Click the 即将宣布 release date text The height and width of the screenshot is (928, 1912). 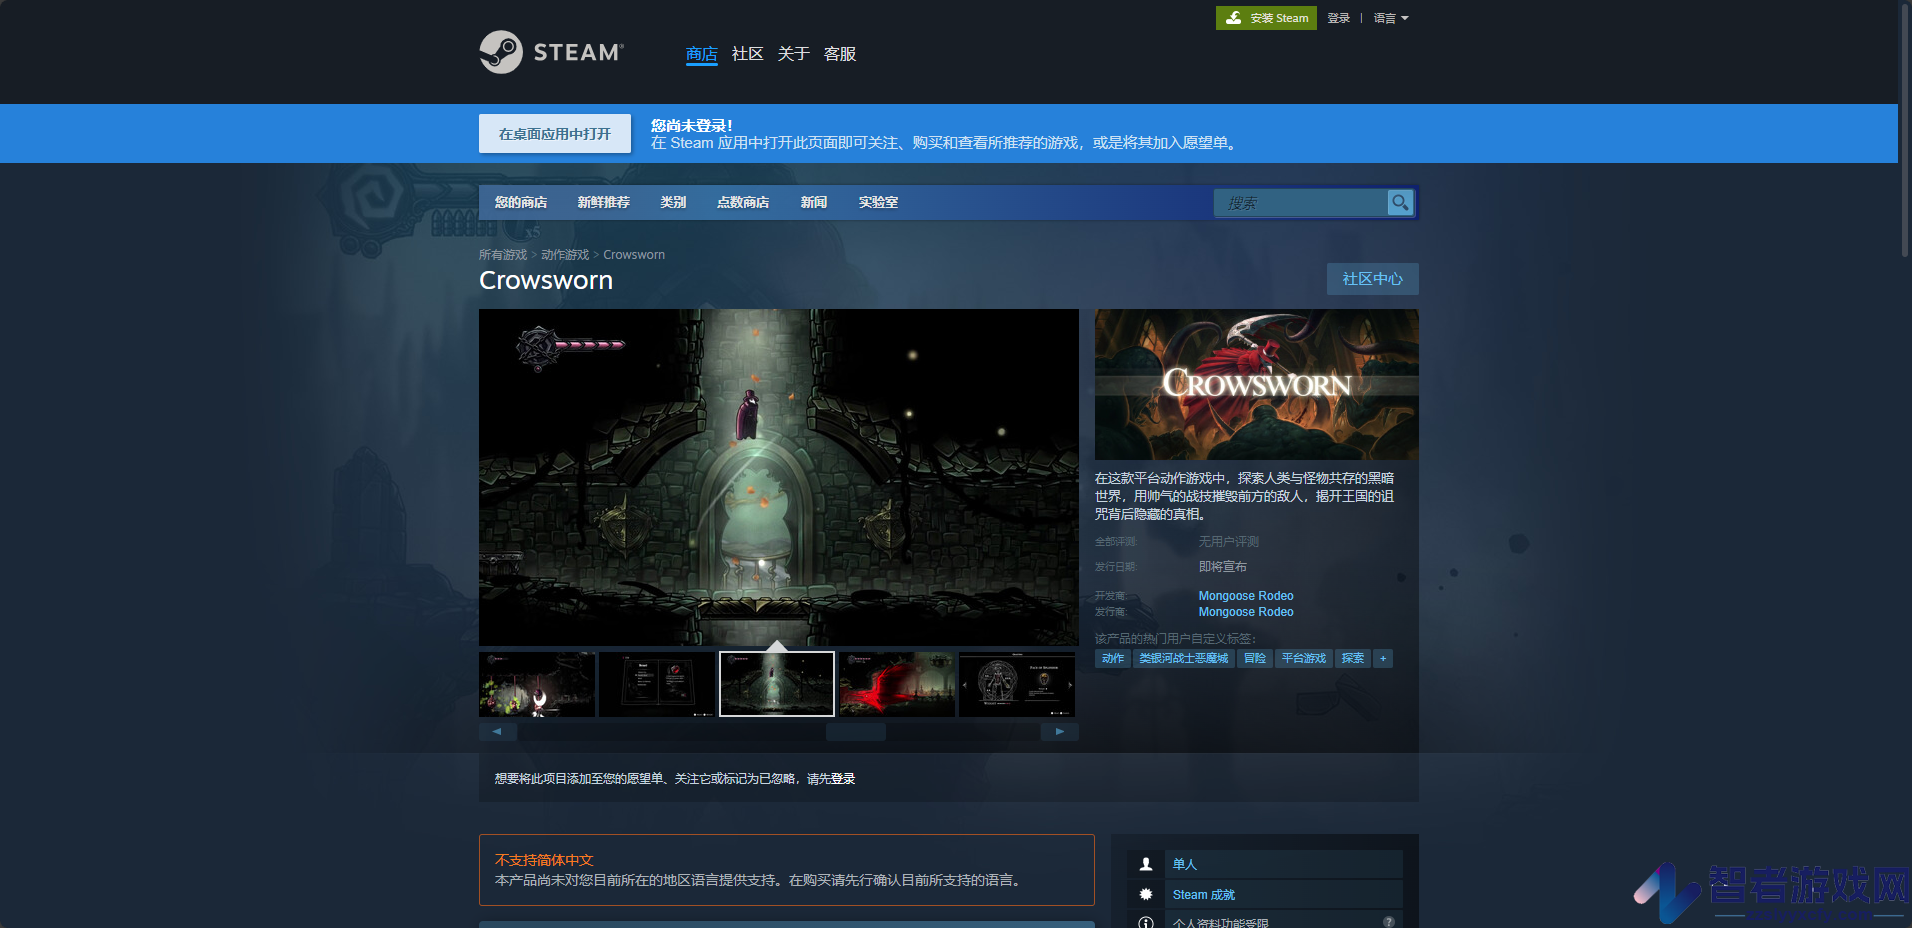(x=1223, y=567)
